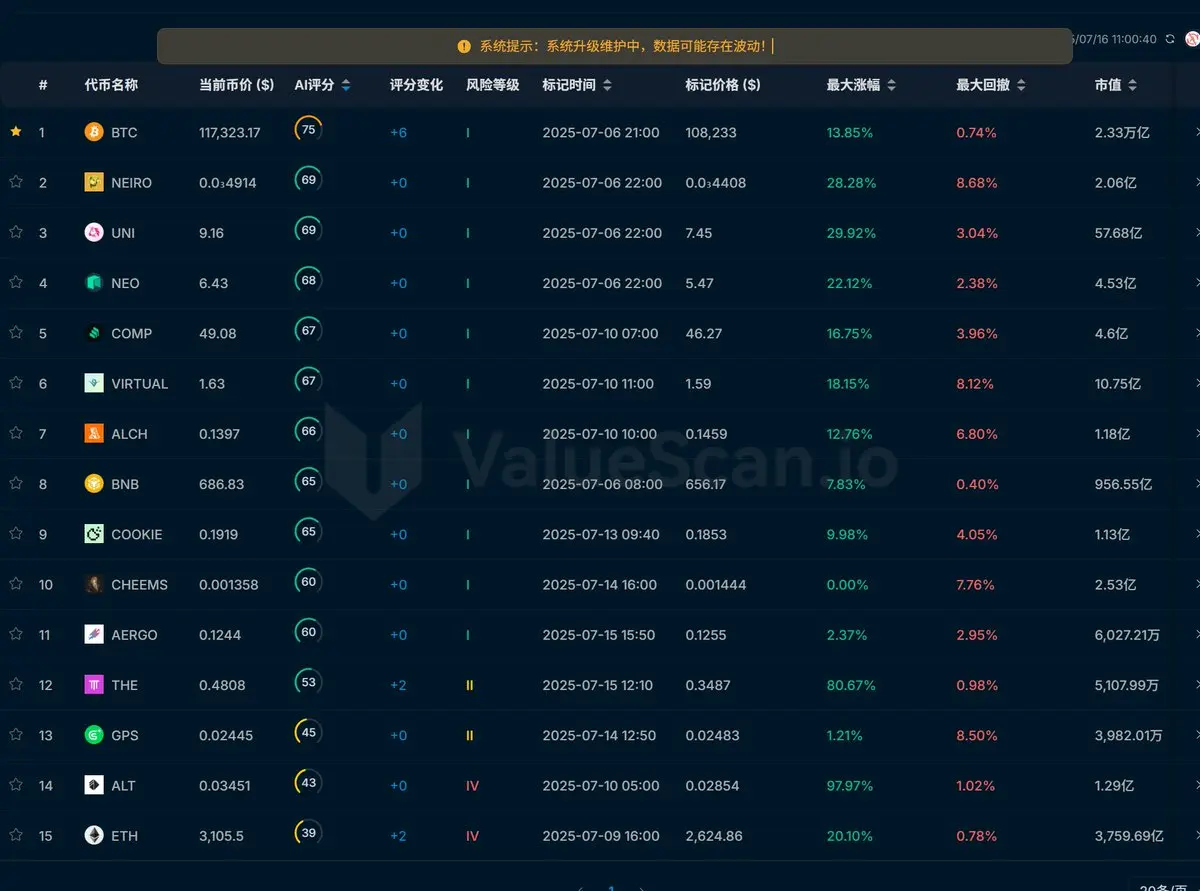Click the ETH coin logo
This screenshot has width=1200, height=891.
point(94,835)
